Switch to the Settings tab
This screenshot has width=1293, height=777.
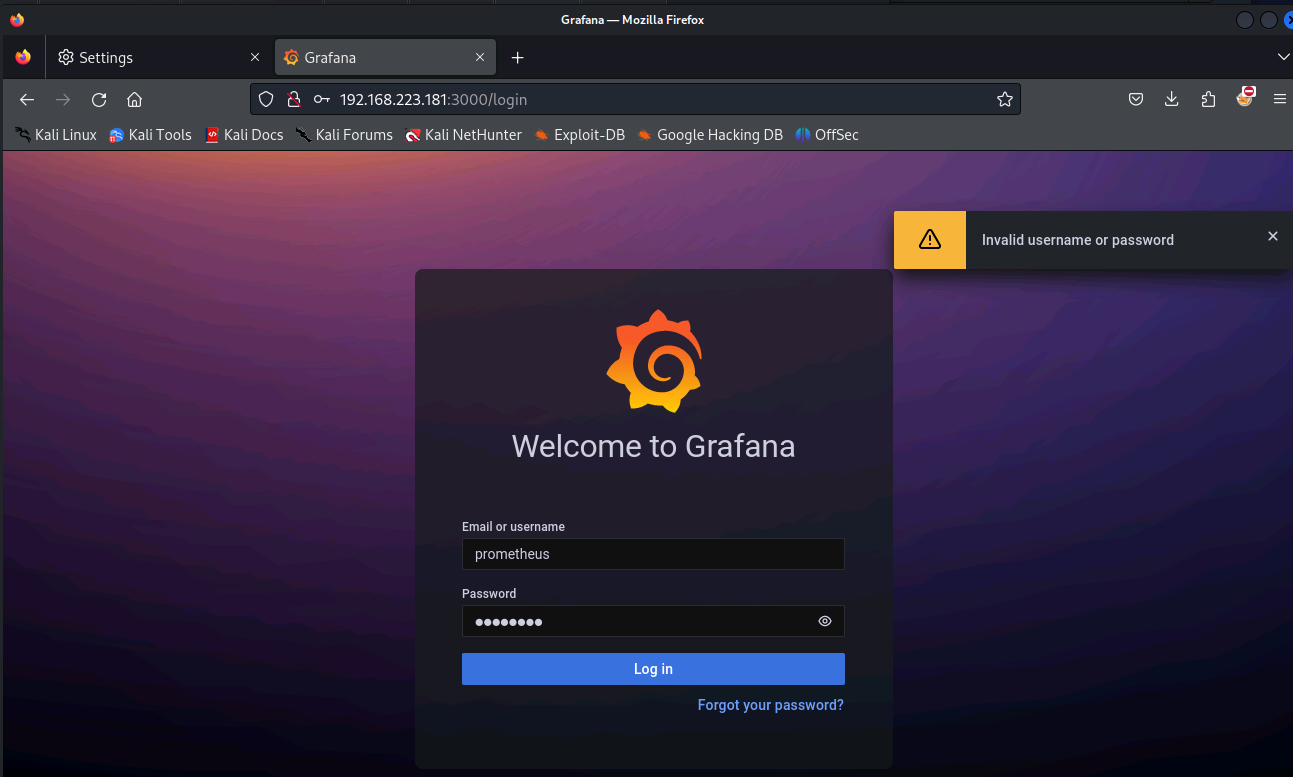[x=158, y=58]
